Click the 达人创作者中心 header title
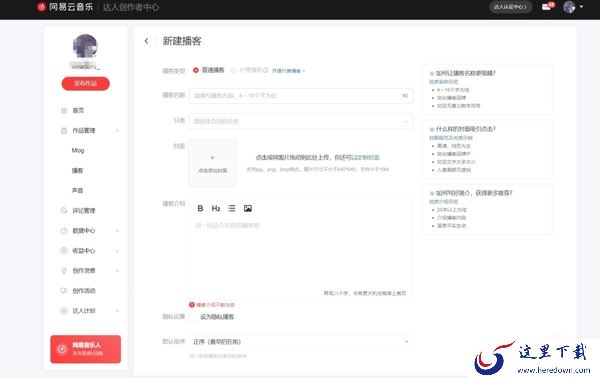Screen dimensions: 600x378 (131, 7)
